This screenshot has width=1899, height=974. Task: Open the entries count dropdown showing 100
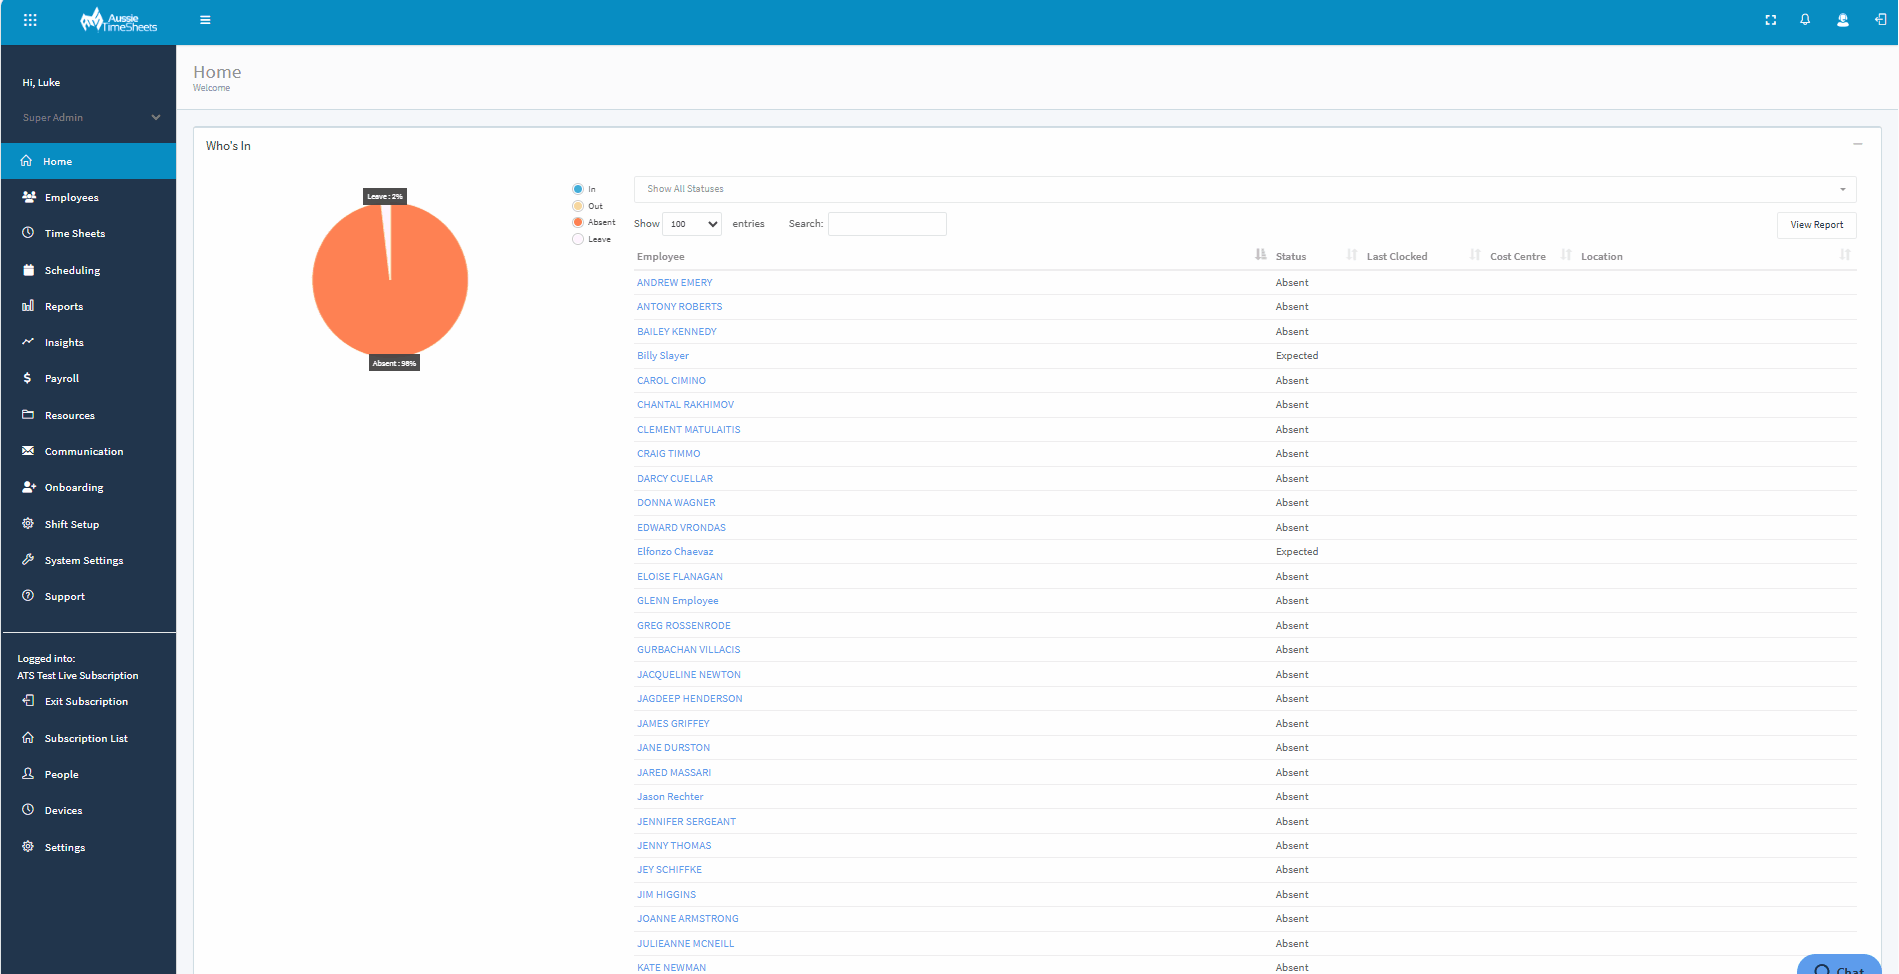click(691, 224)
